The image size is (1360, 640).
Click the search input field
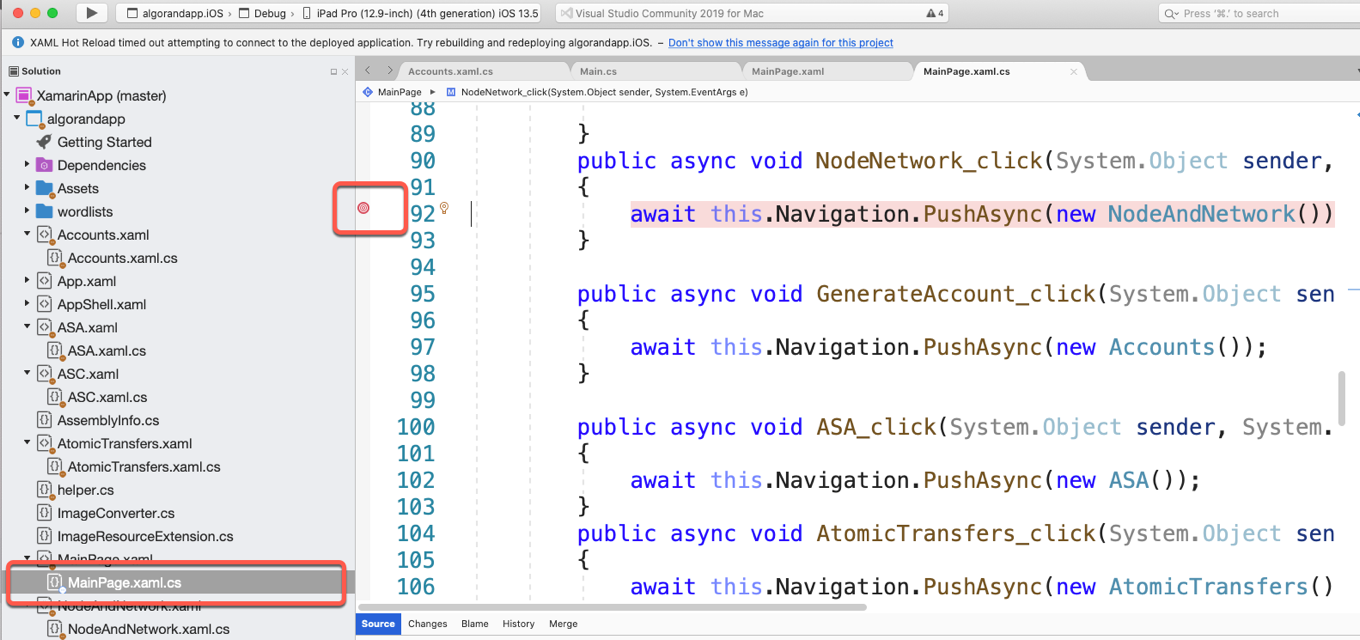(1255, 13)
